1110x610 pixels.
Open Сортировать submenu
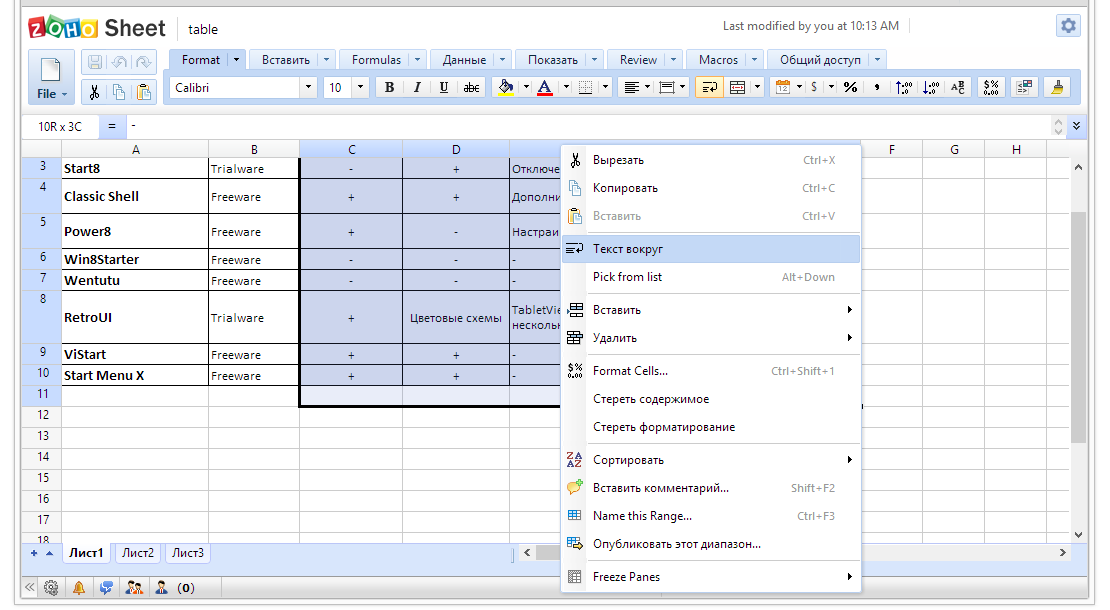pos(711,460)
